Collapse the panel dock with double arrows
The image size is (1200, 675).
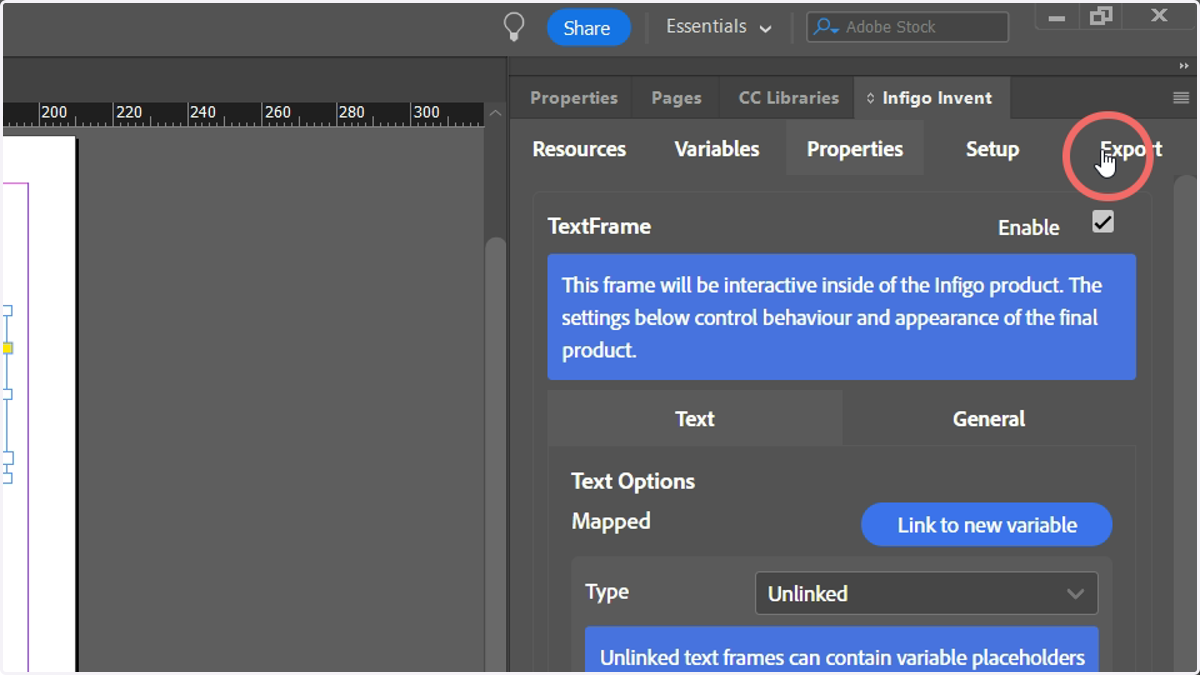[x=1184, y=66]
